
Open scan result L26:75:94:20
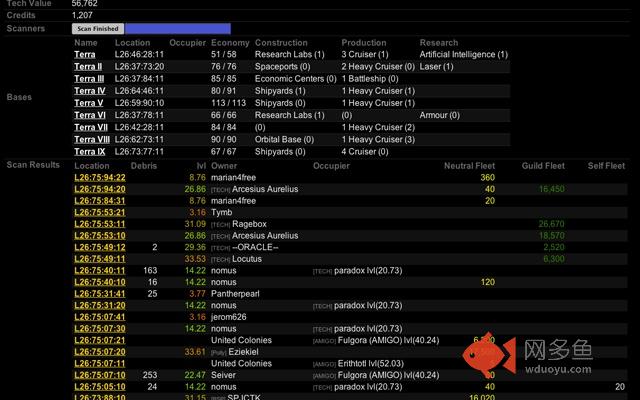pyautogui.click(x=99, y=189)
